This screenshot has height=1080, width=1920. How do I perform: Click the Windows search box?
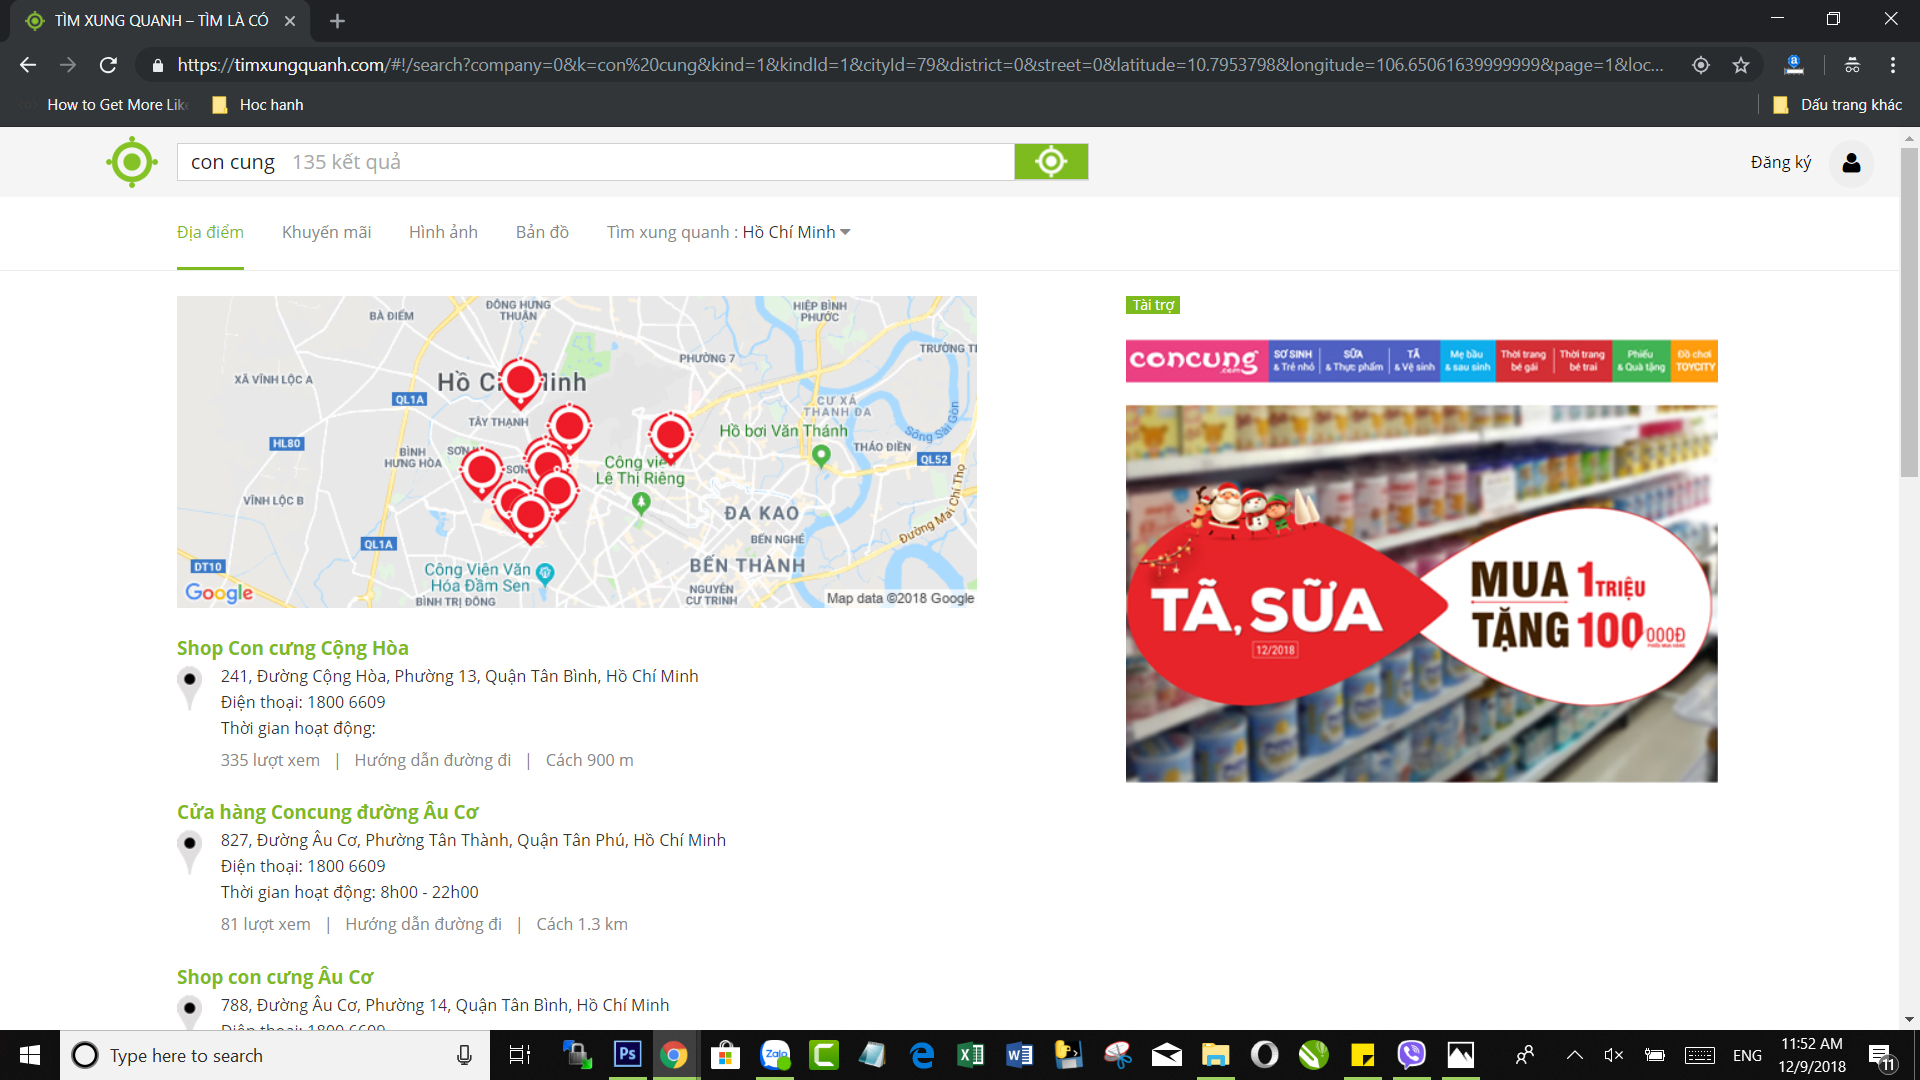click(x=275, y=1055)
